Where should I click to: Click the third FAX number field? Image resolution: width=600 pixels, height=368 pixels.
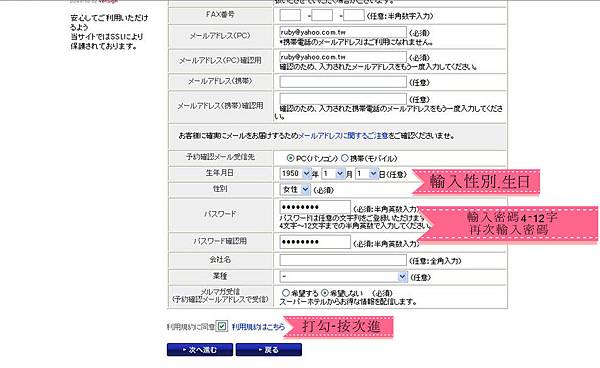coord(354,15)
